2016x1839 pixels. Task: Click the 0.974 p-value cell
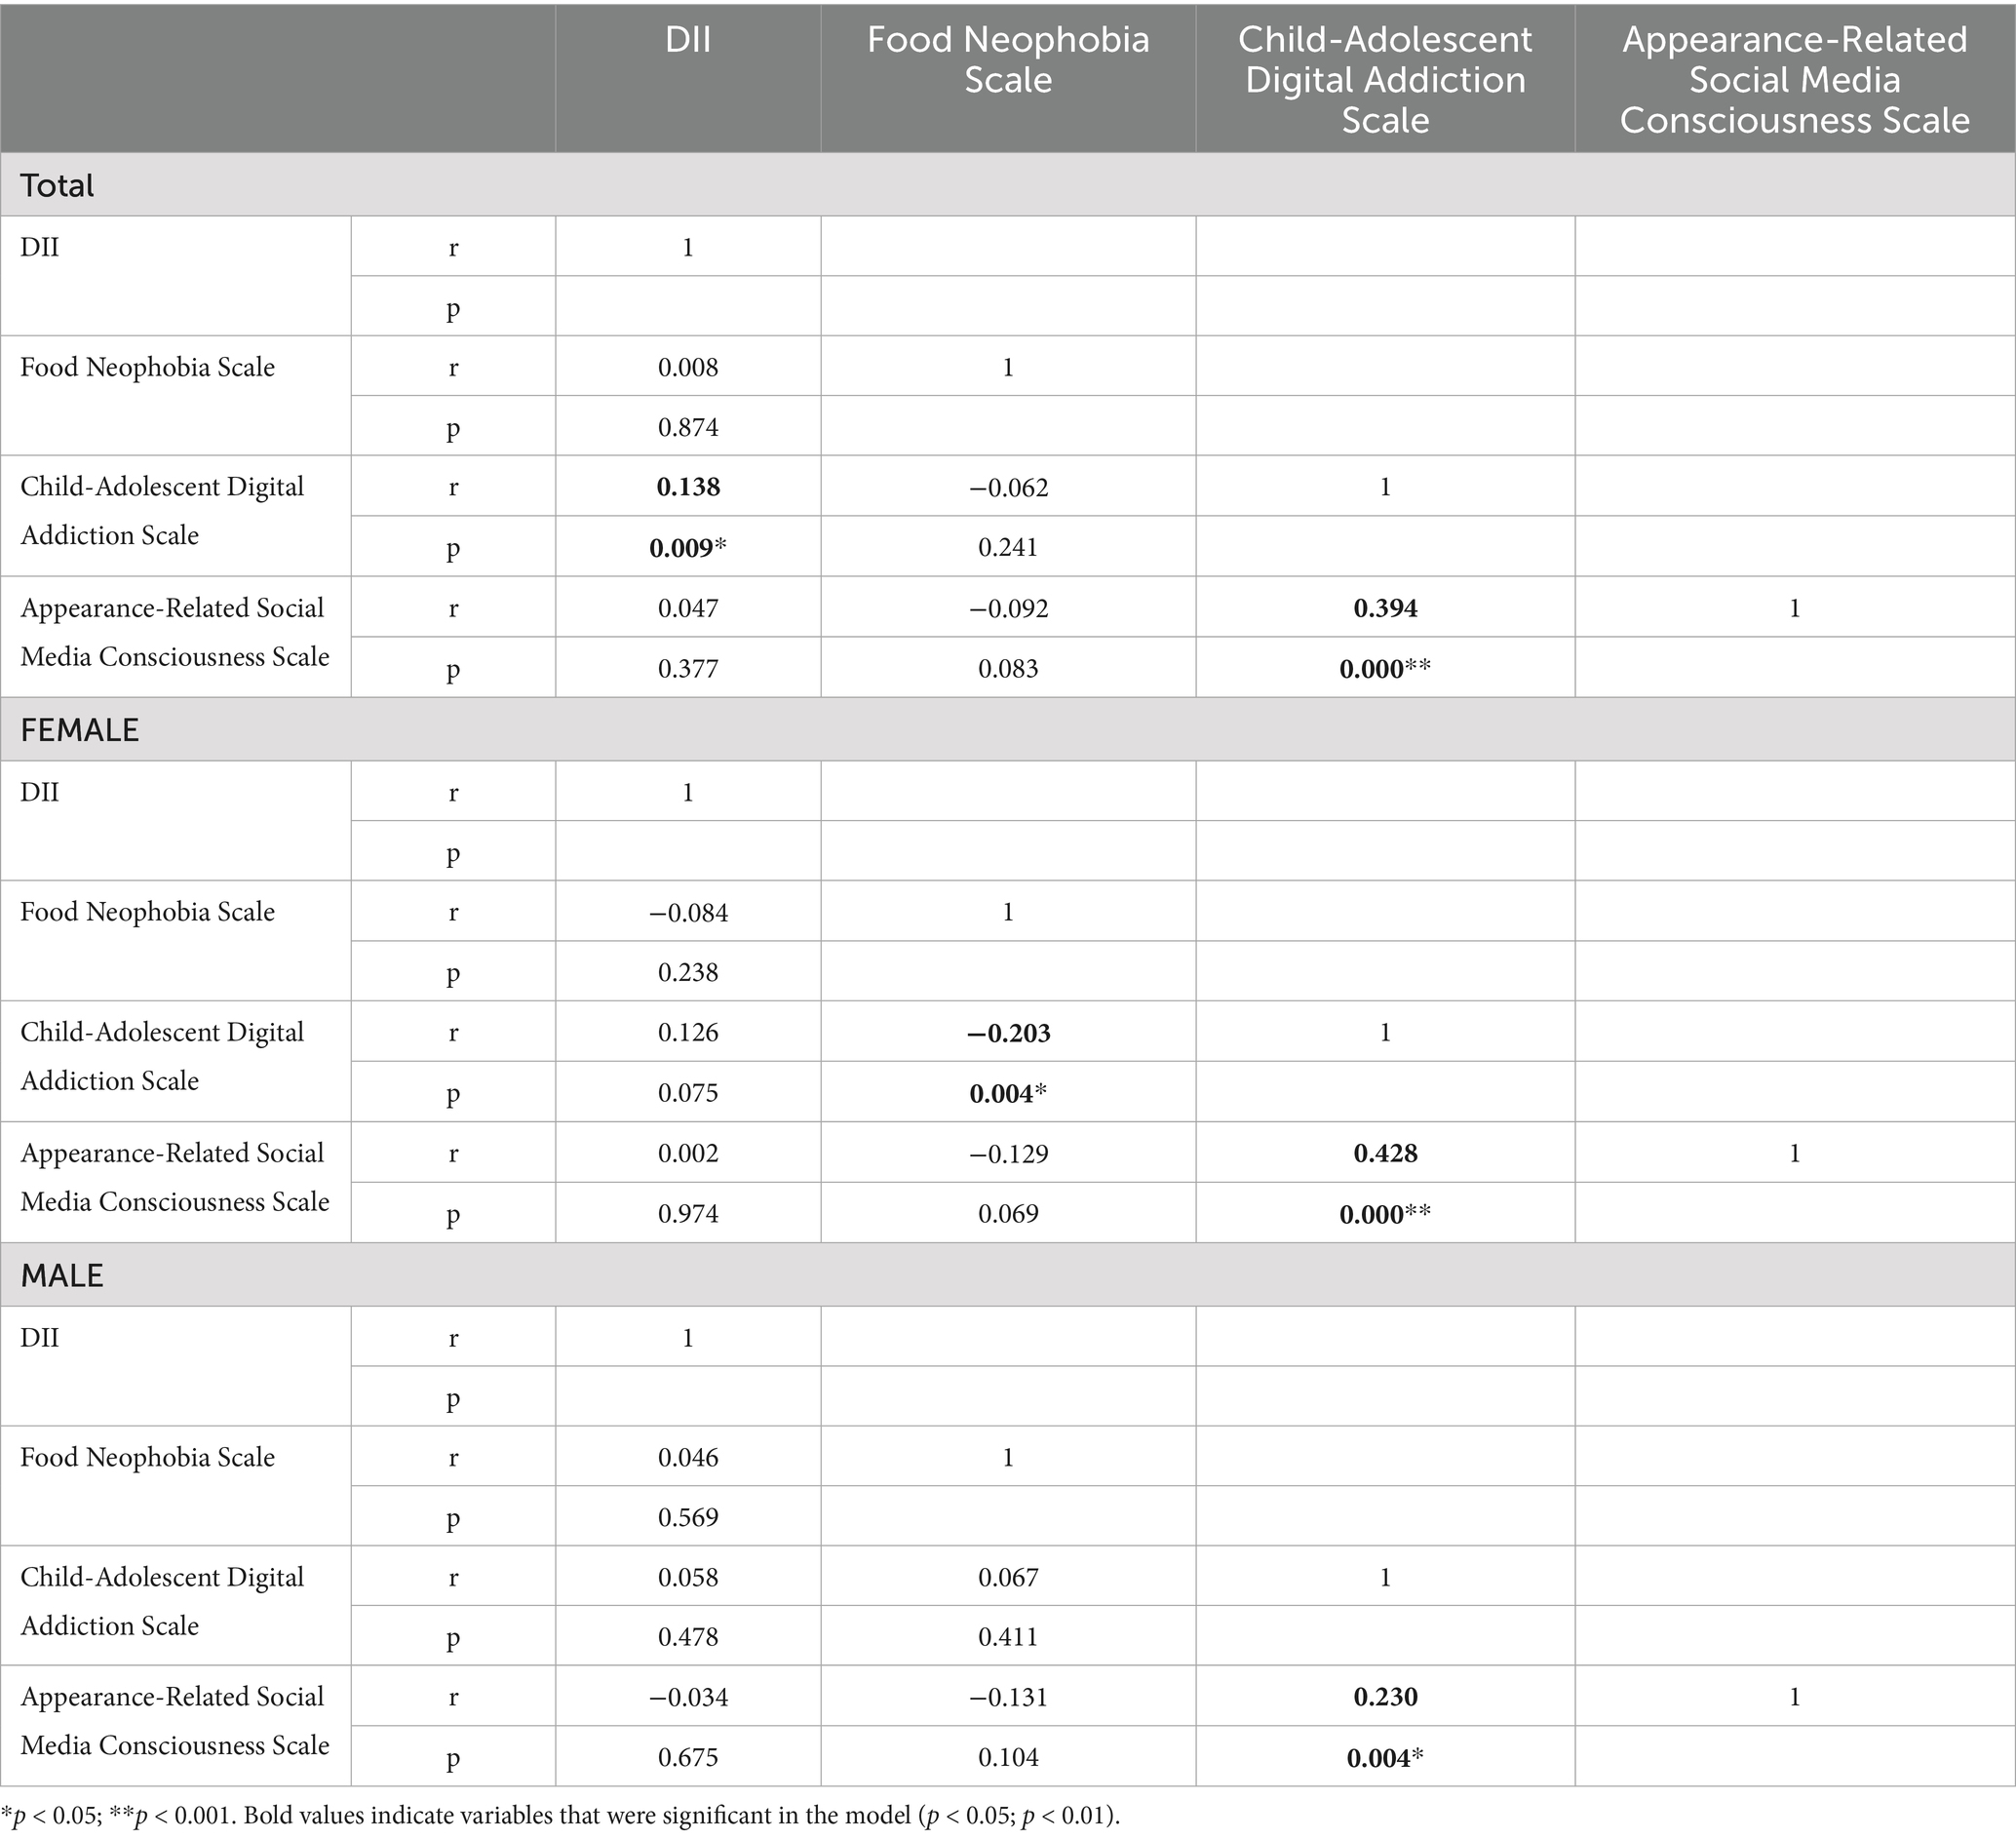tap(688, 1214)
